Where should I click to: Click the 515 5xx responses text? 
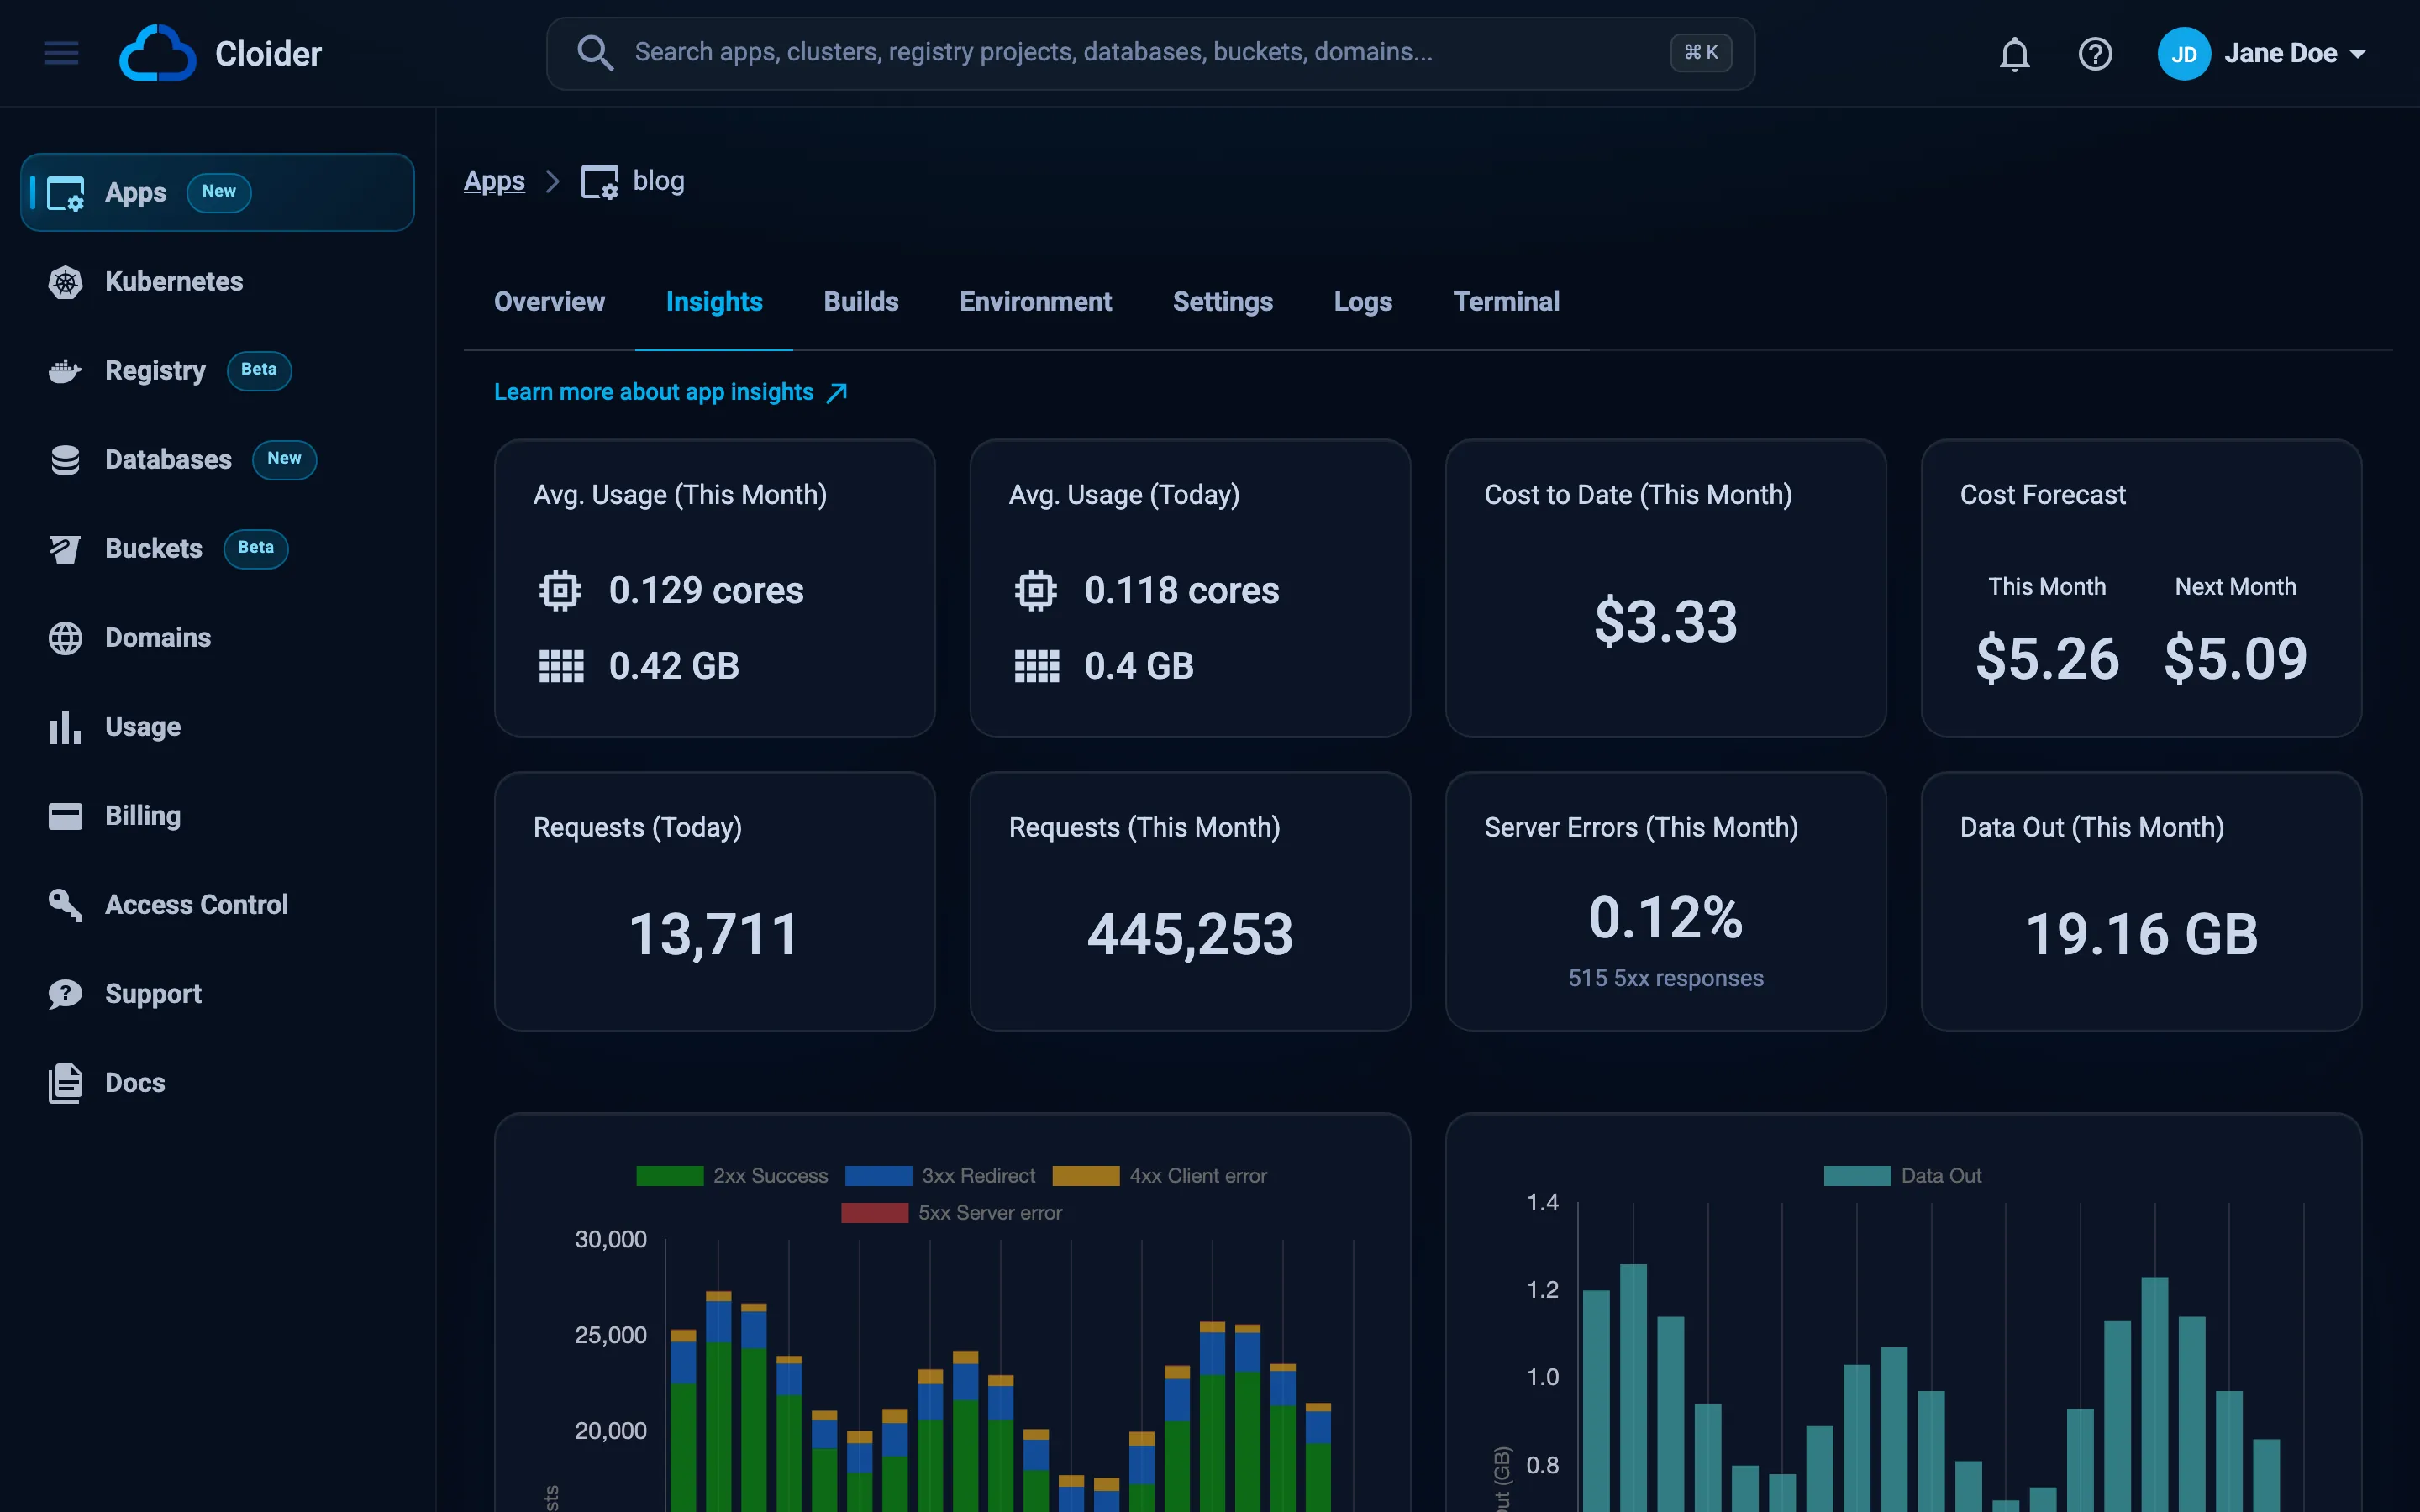(1665, 978)
